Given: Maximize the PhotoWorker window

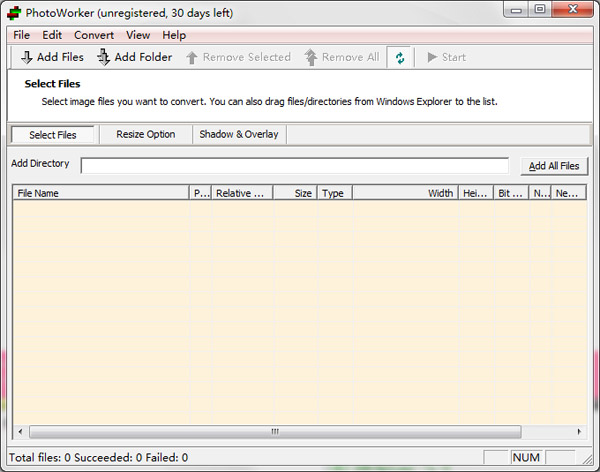Looking at the screenshot, I should point(540,9).
